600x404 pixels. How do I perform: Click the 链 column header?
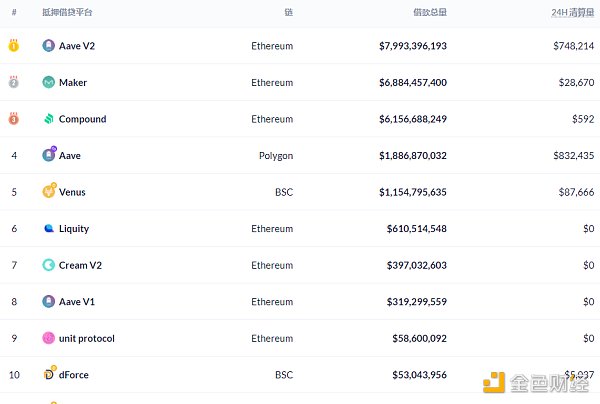(288, 13)
